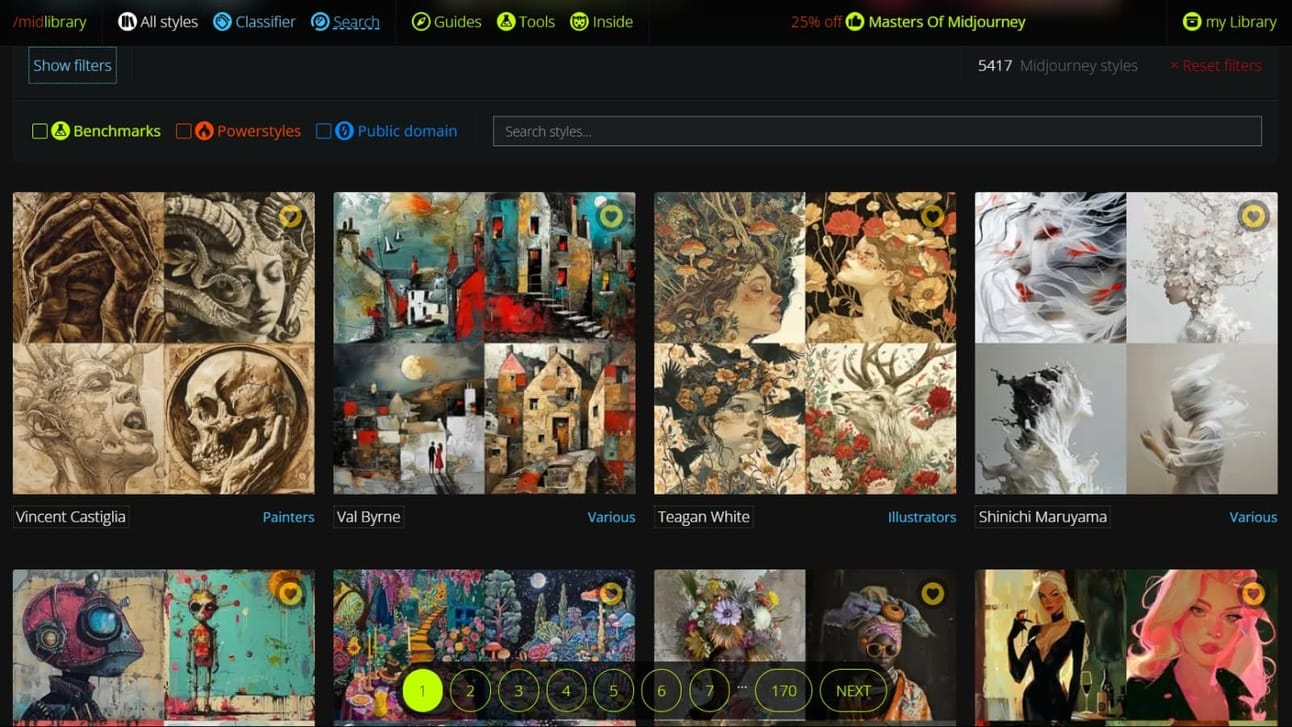This screenshot has height=727, width=1292.
Task: Click the Painters category under Vincent Castiglia
Action: (288, 517)
